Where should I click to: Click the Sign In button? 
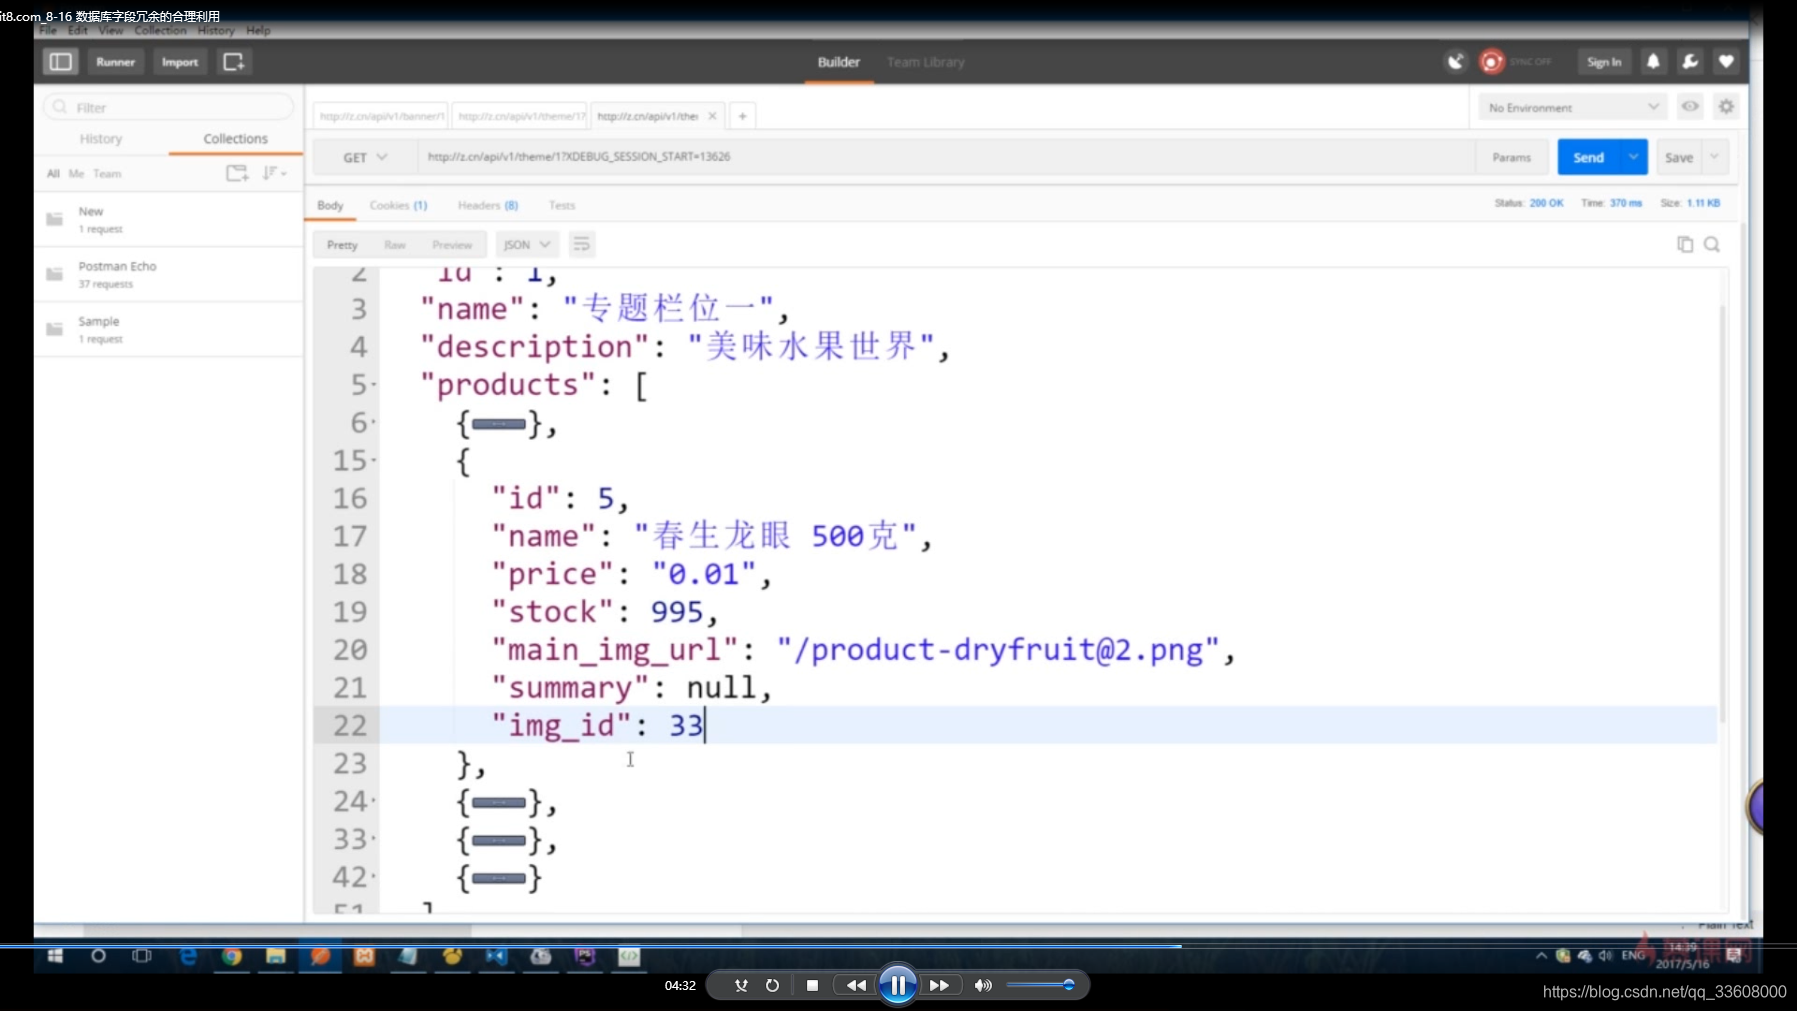pos(1604,62)
